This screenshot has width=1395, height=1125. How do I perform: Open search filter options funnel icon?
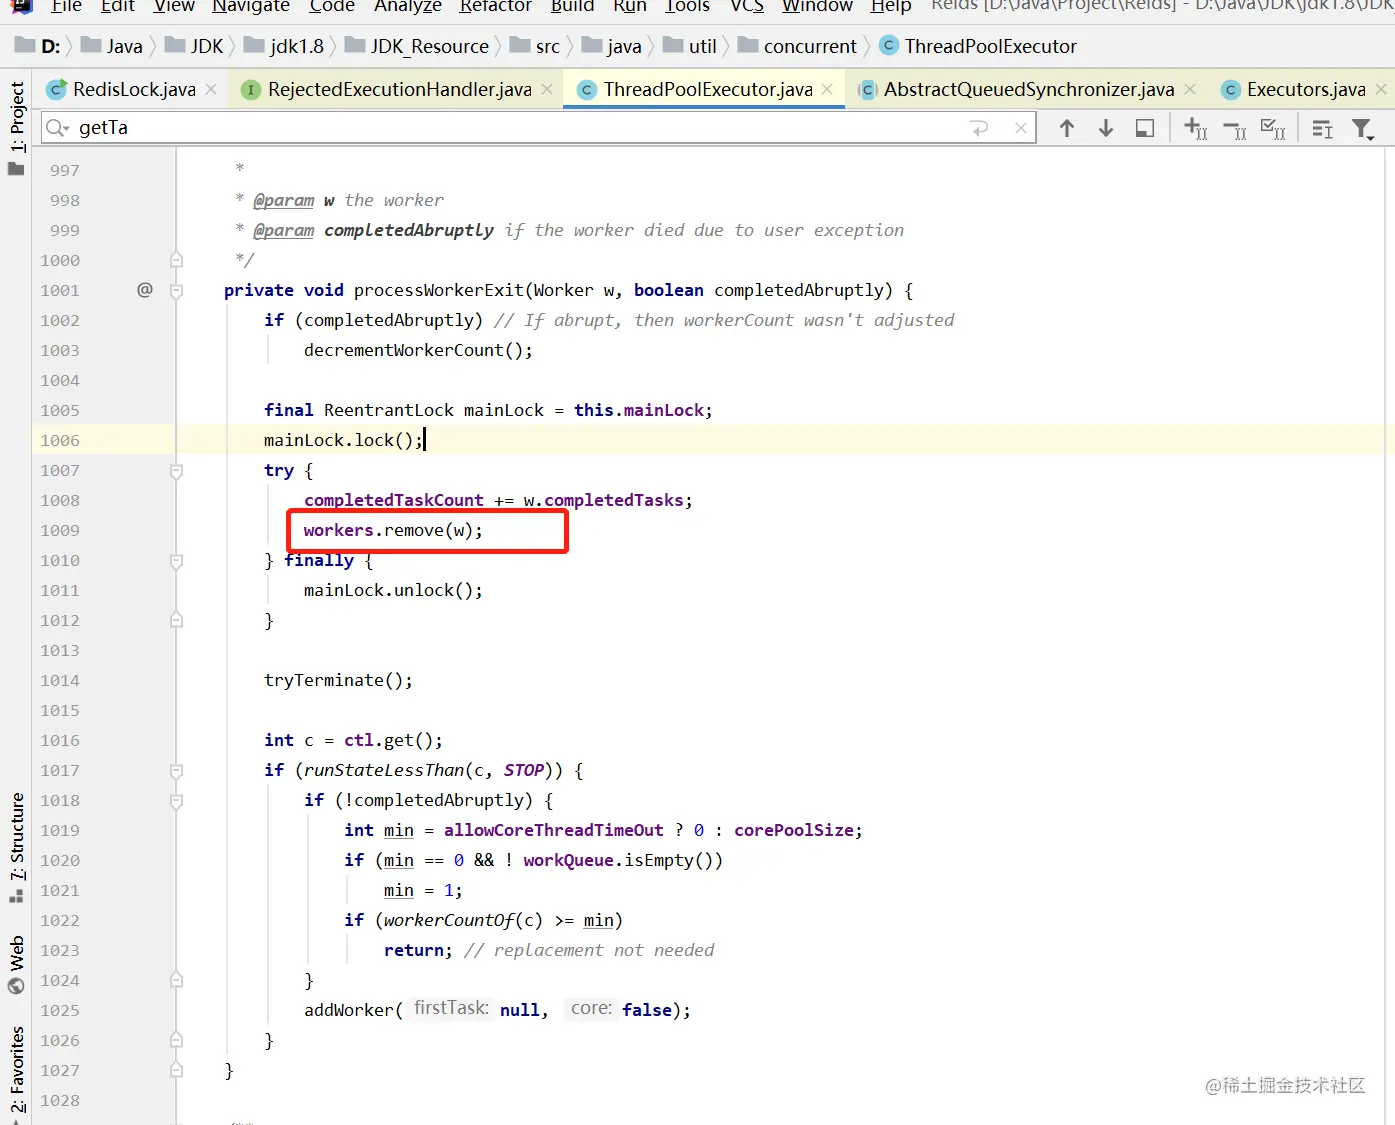[x=1363, y=128]
